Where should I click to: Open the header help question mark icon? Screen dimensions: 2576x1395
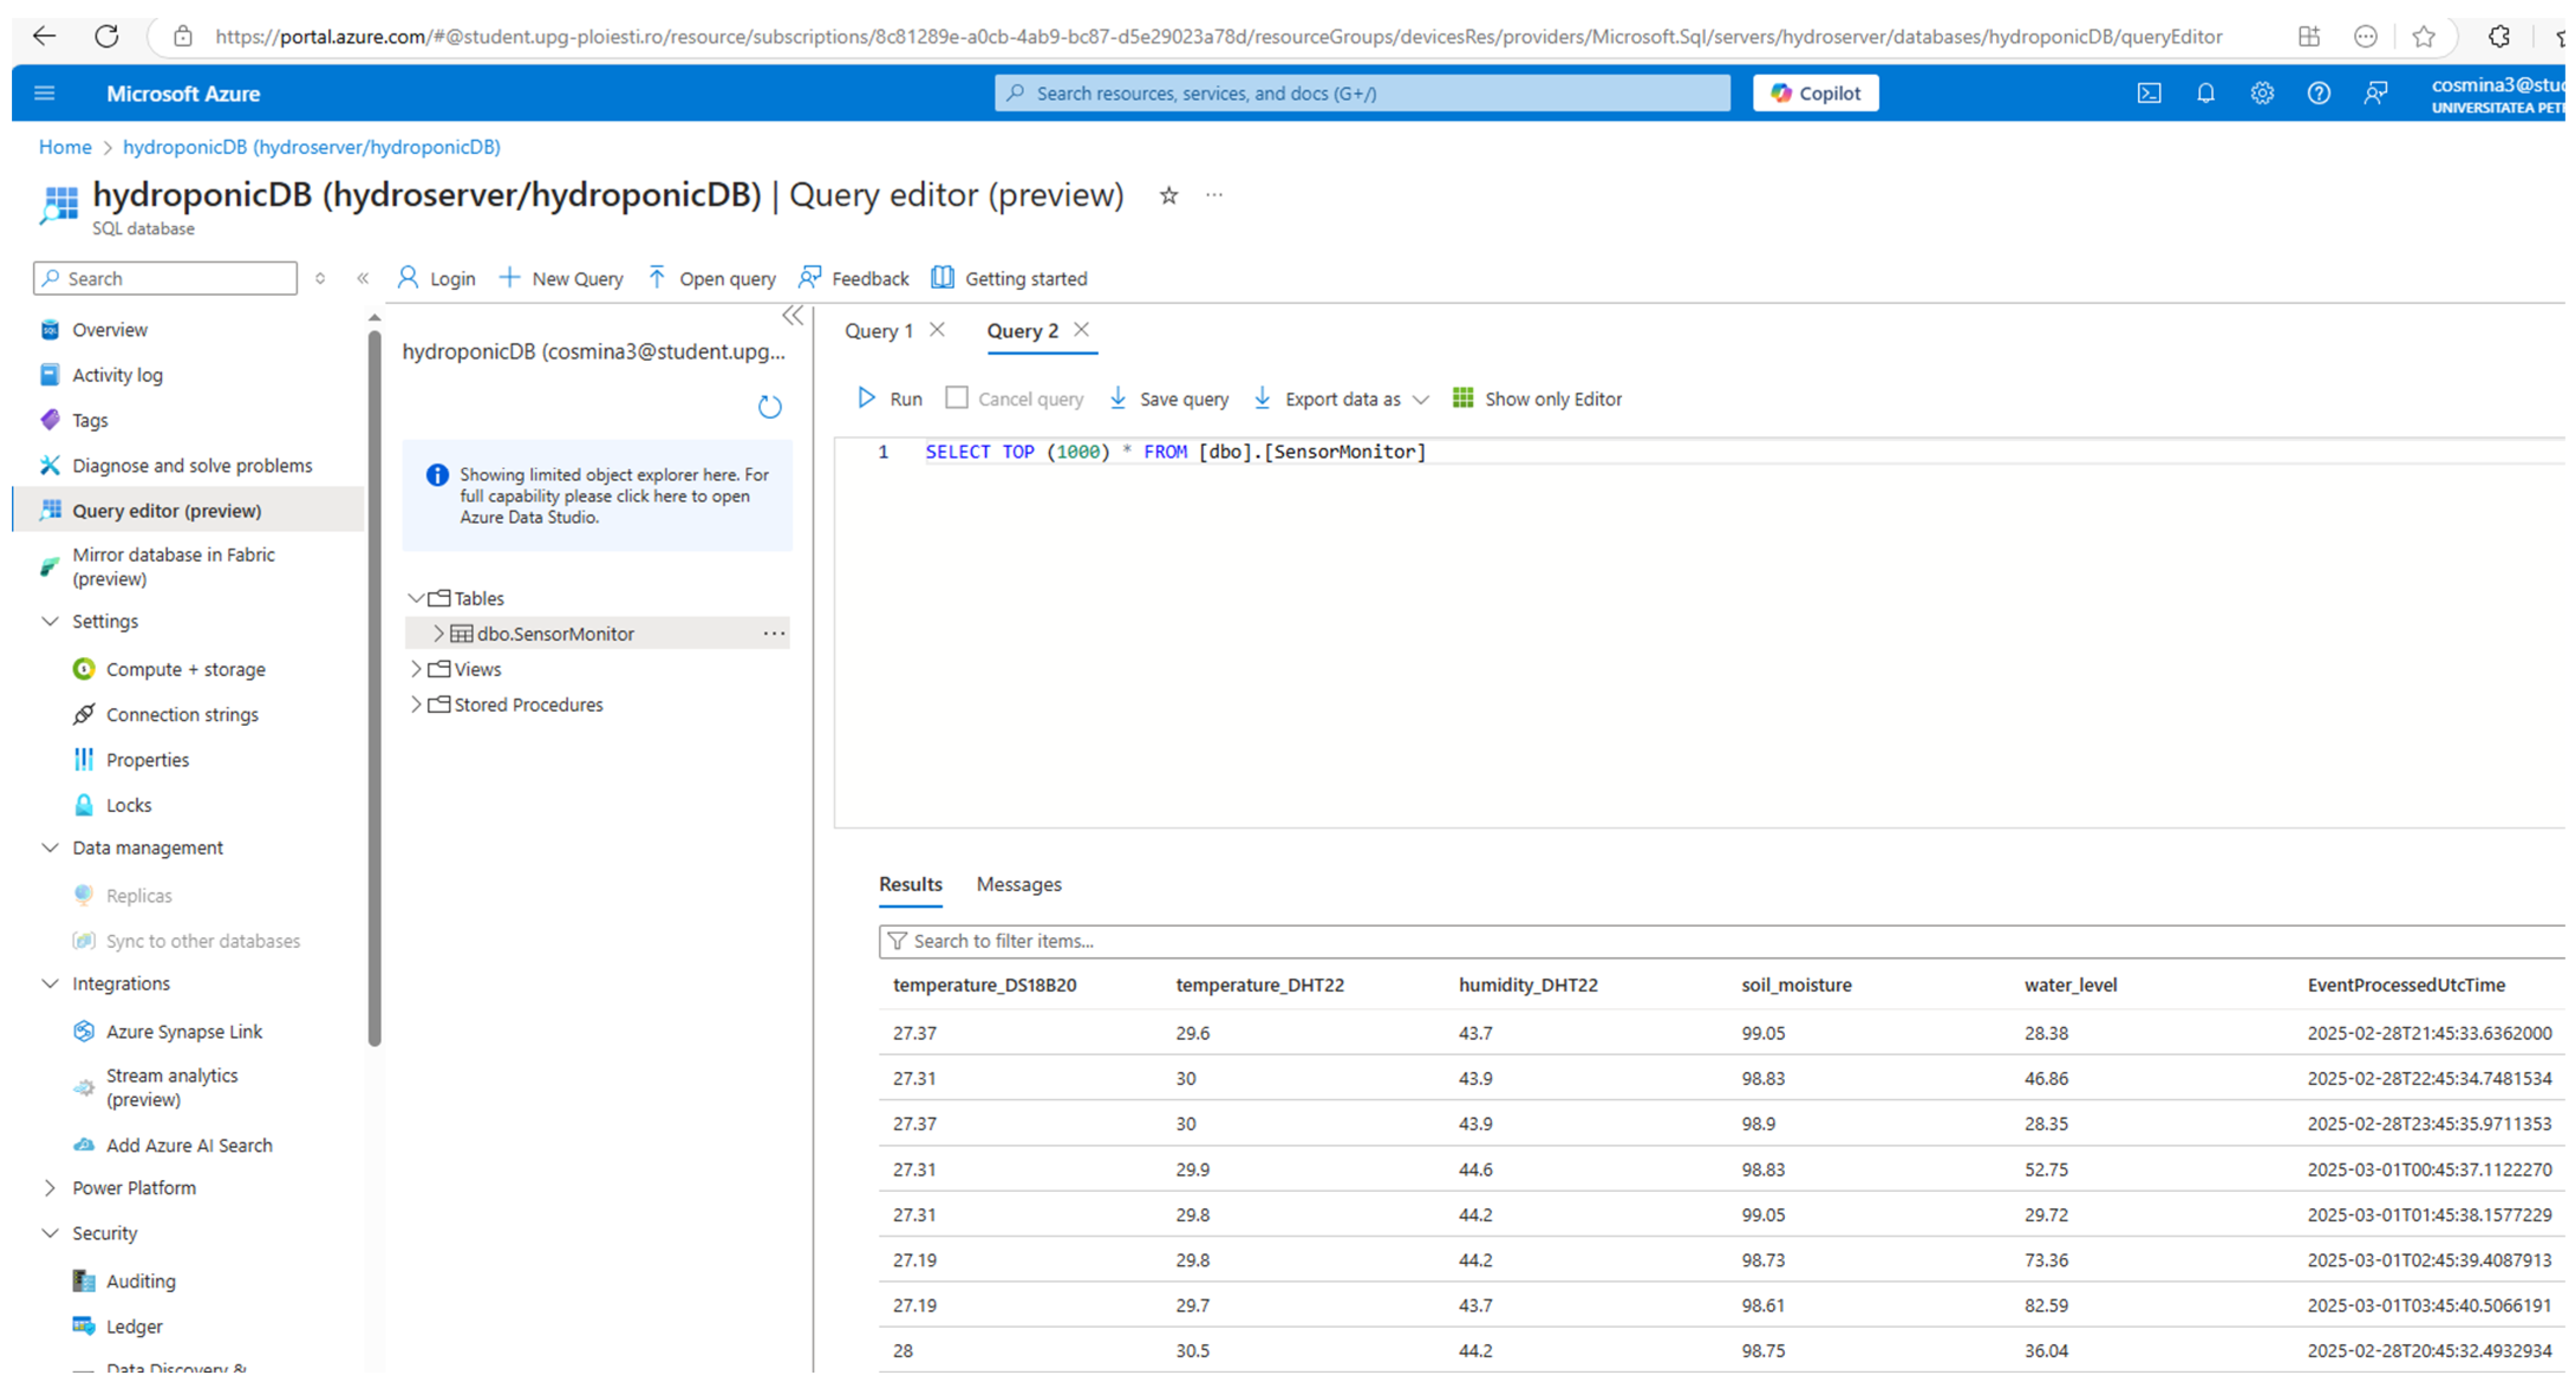click(x=2318, y=93)
